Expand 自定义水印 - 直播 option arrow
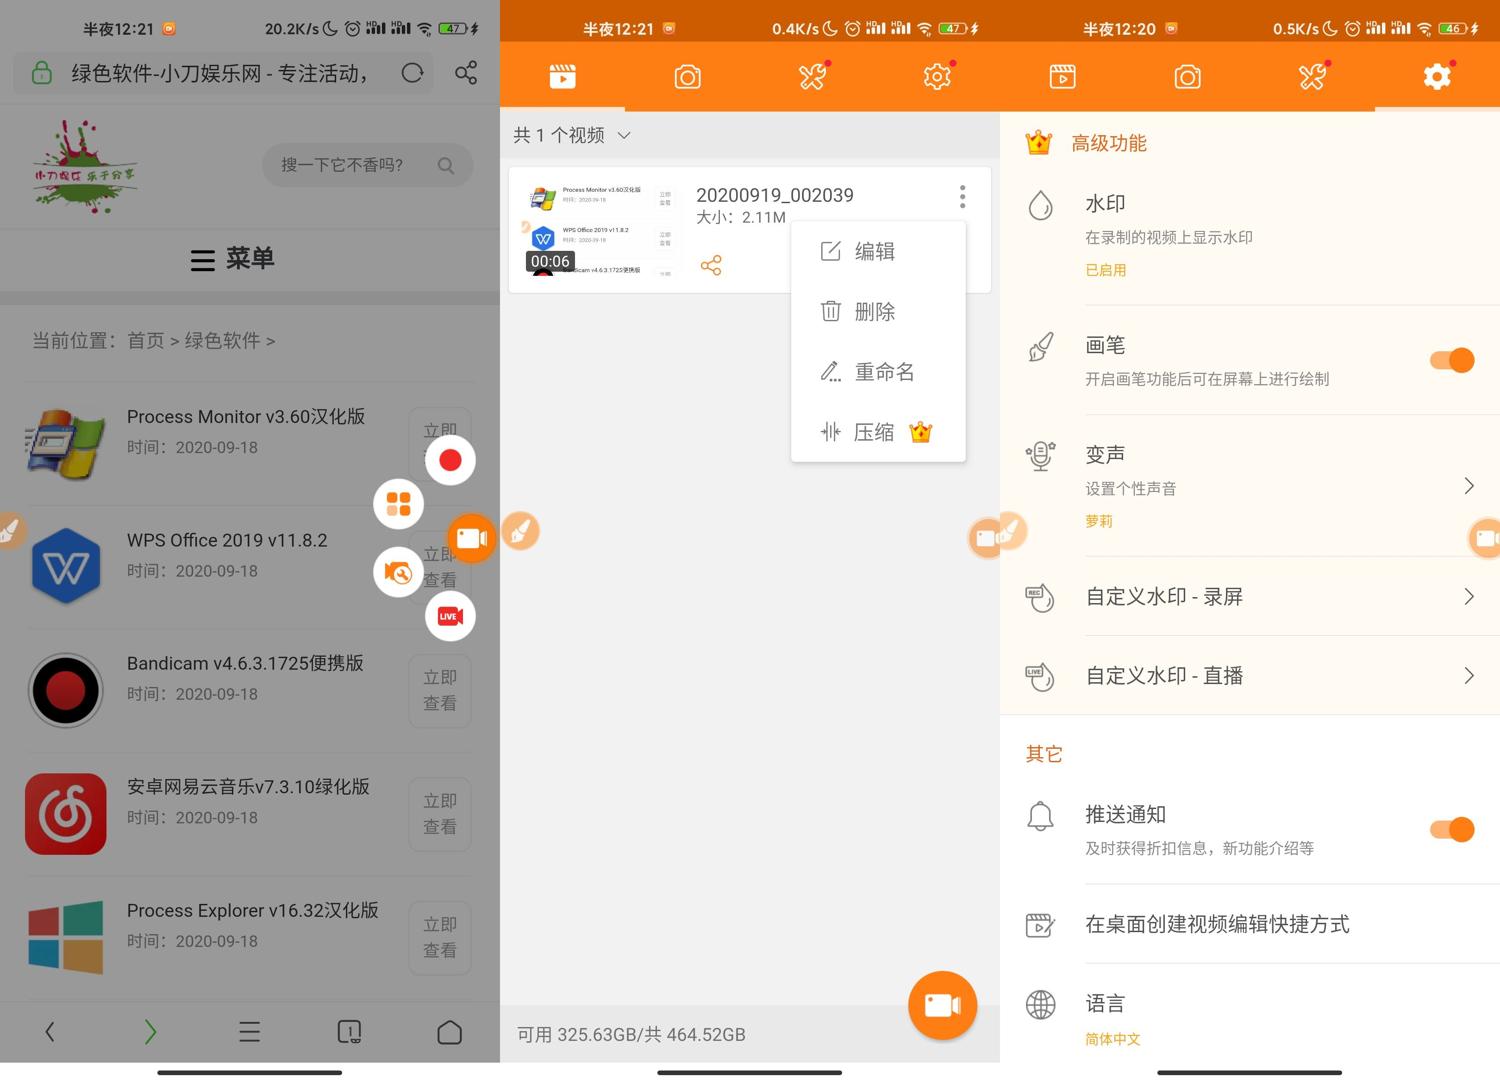1500x1083 pixels. coord(1468,676)
